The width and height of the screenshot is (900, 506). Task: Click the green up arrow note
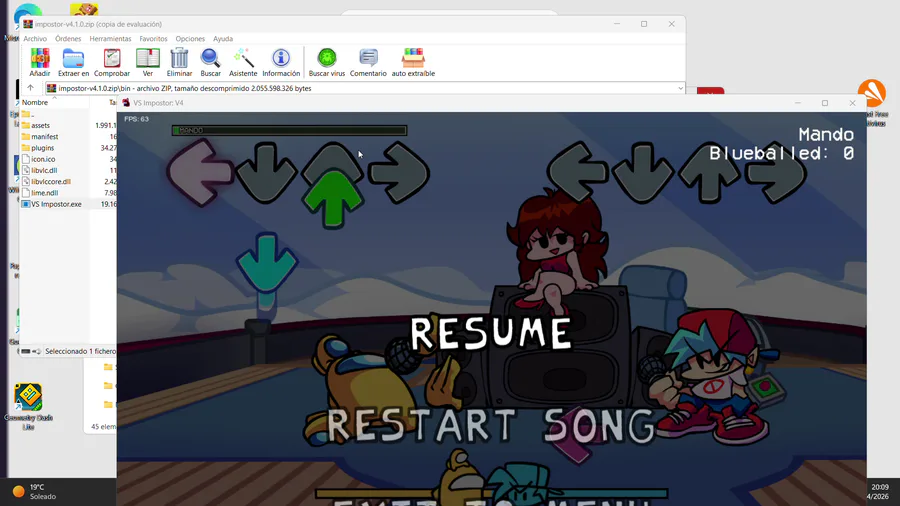(x=333, y=198)
